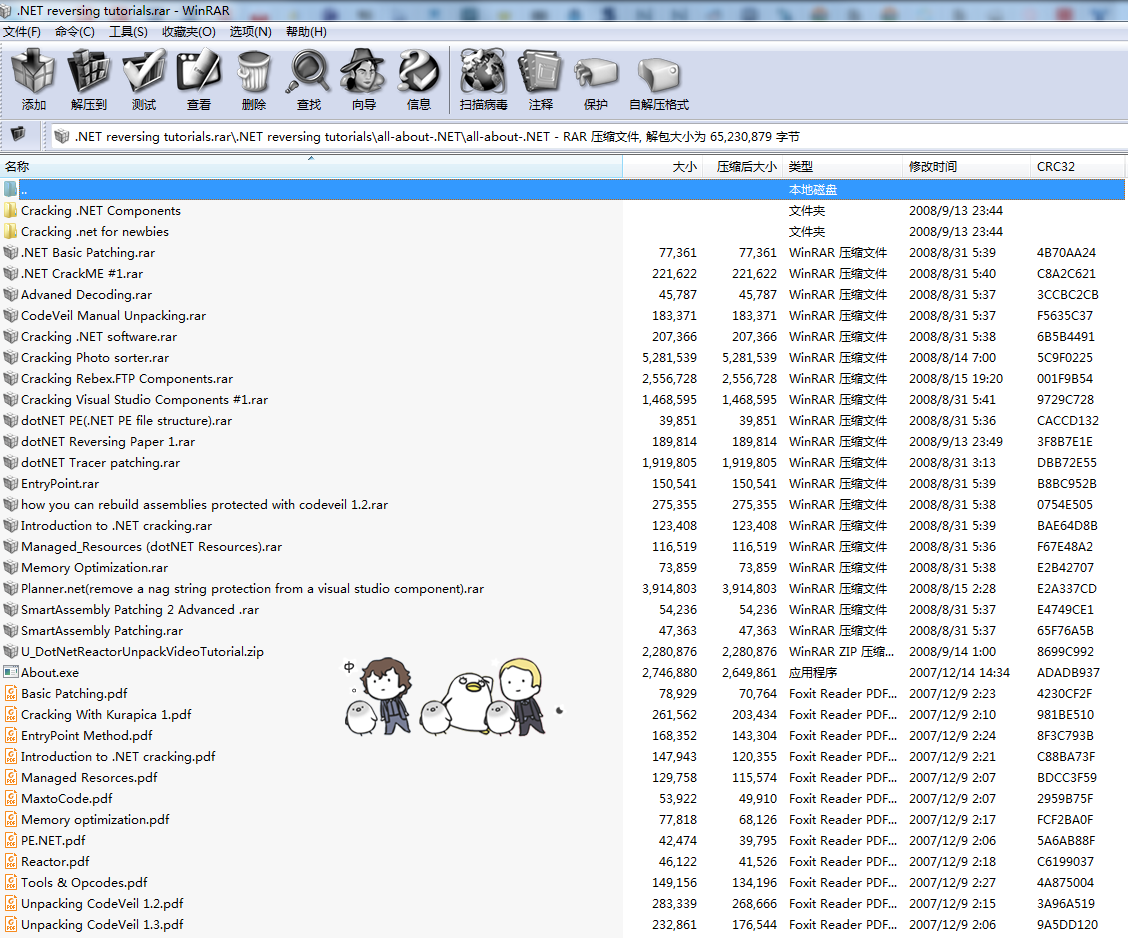
Task: Select Cracking Rebex.FTP Components.rar
Action: [127, 378]
